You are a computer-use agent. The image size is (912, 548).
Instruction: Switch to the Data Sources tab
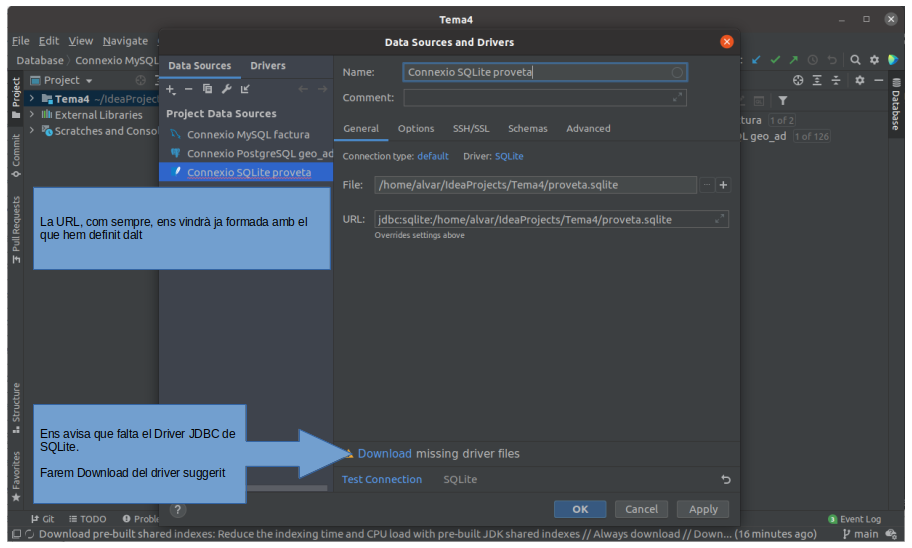pyautogui.click(x=200, y=66)
